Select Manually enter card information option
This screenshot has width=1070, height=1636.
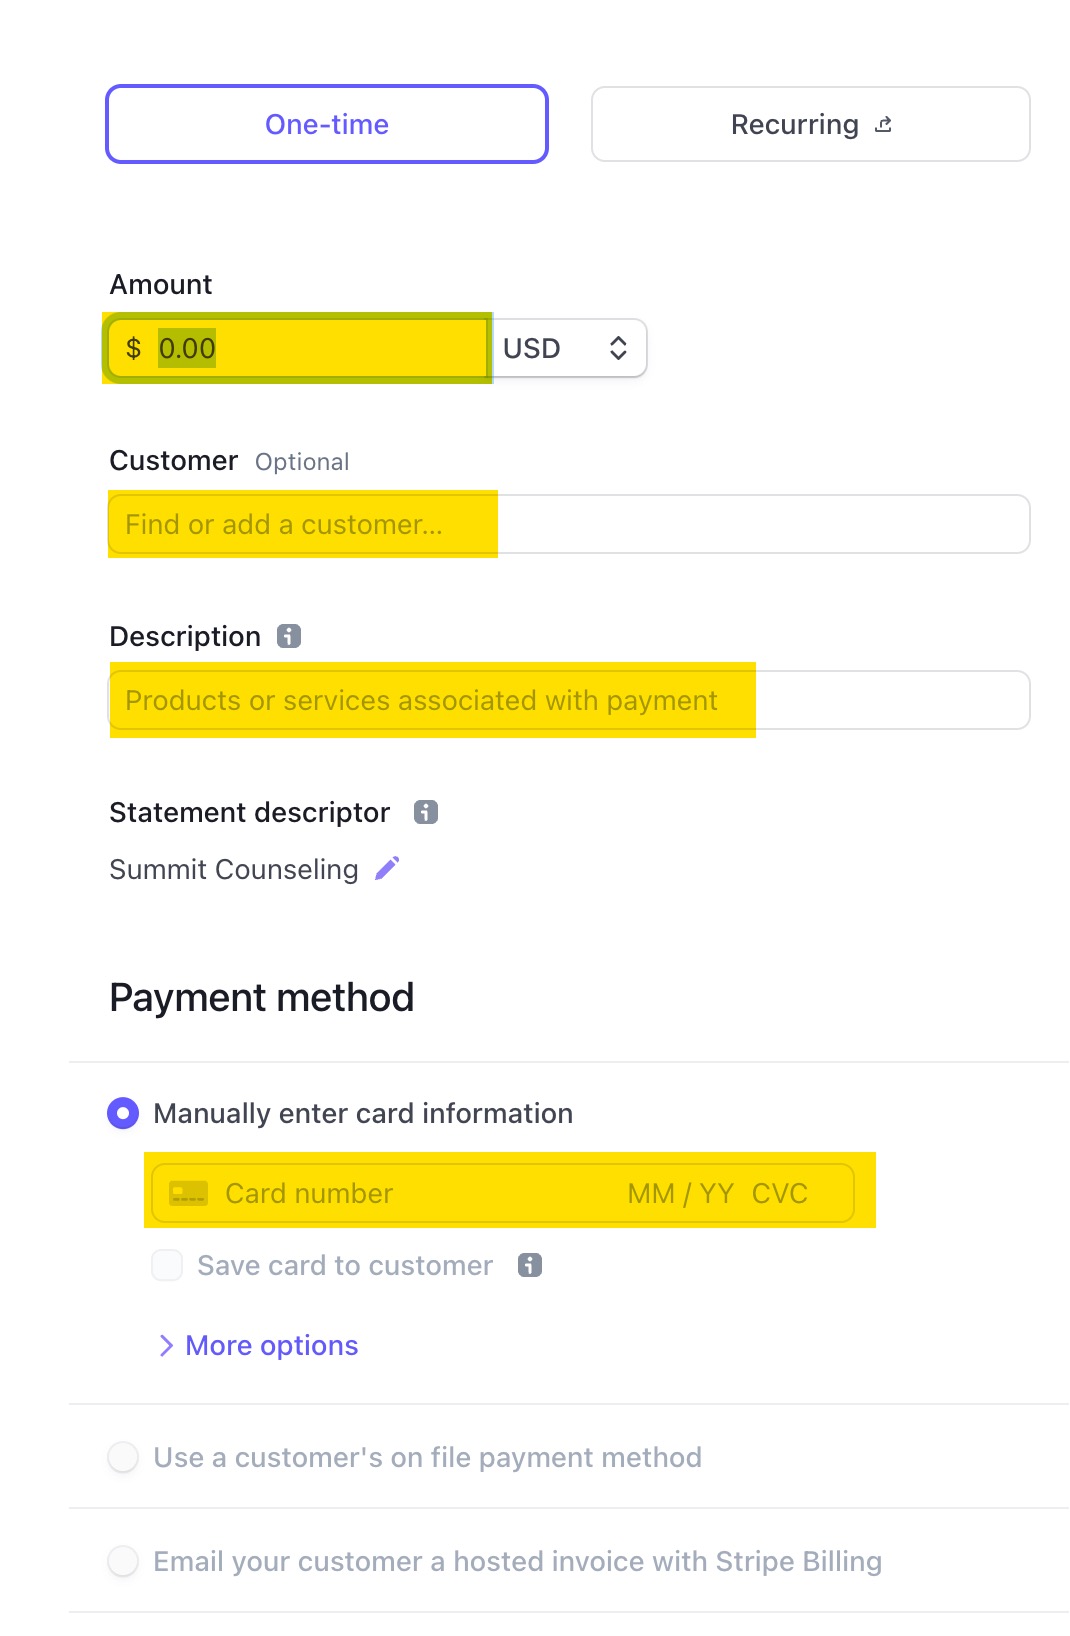coord(122,1112)
